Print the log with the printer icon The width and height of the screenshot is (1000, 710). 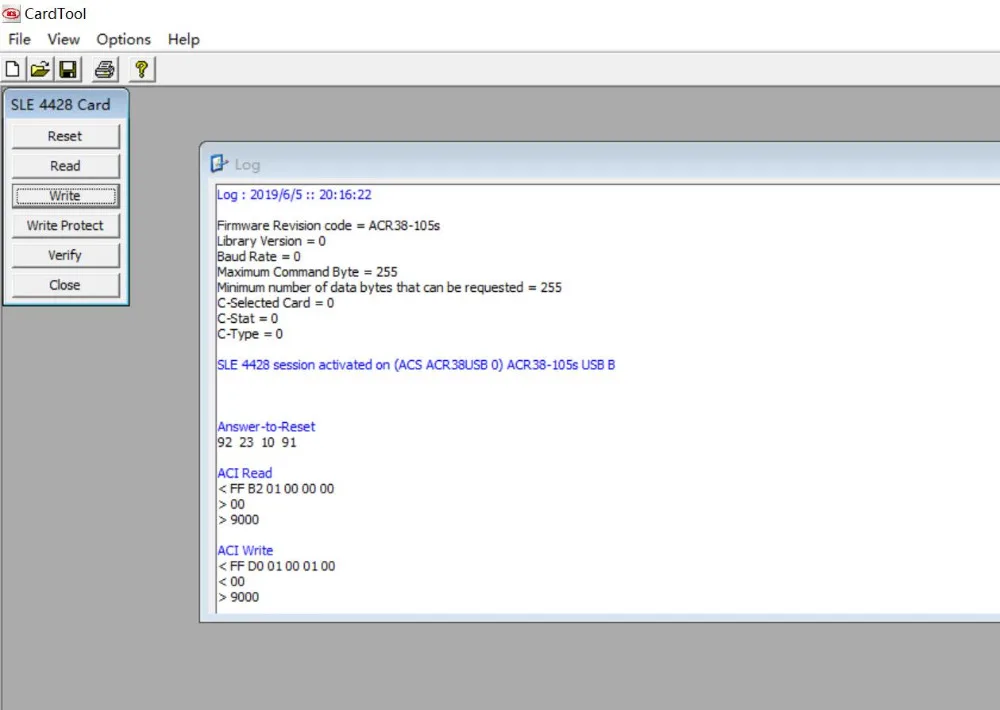(105, 69)
